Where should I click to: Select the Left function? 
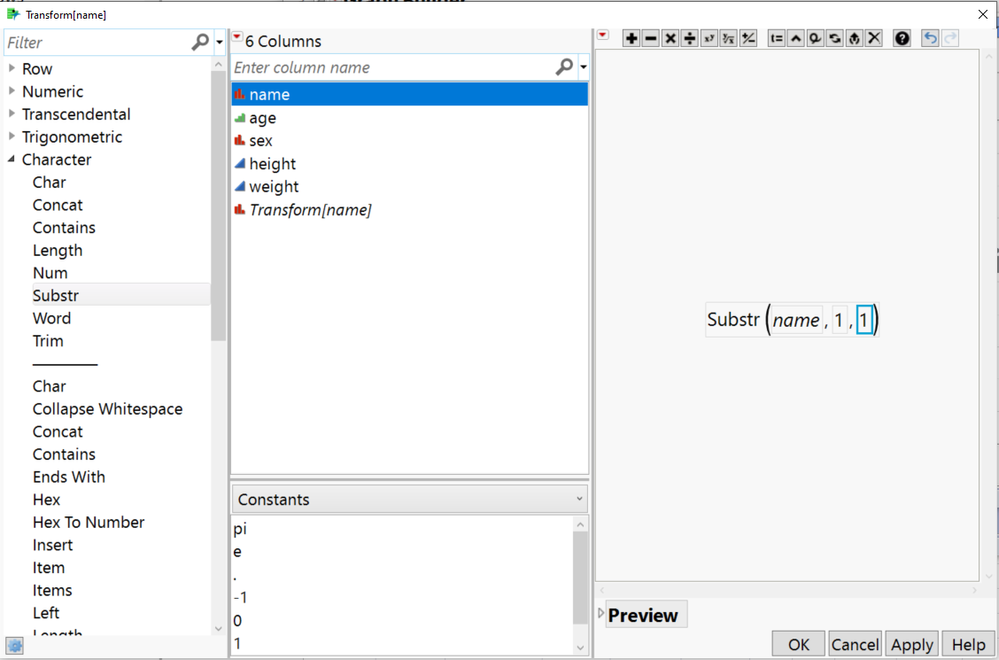point(46,613)
